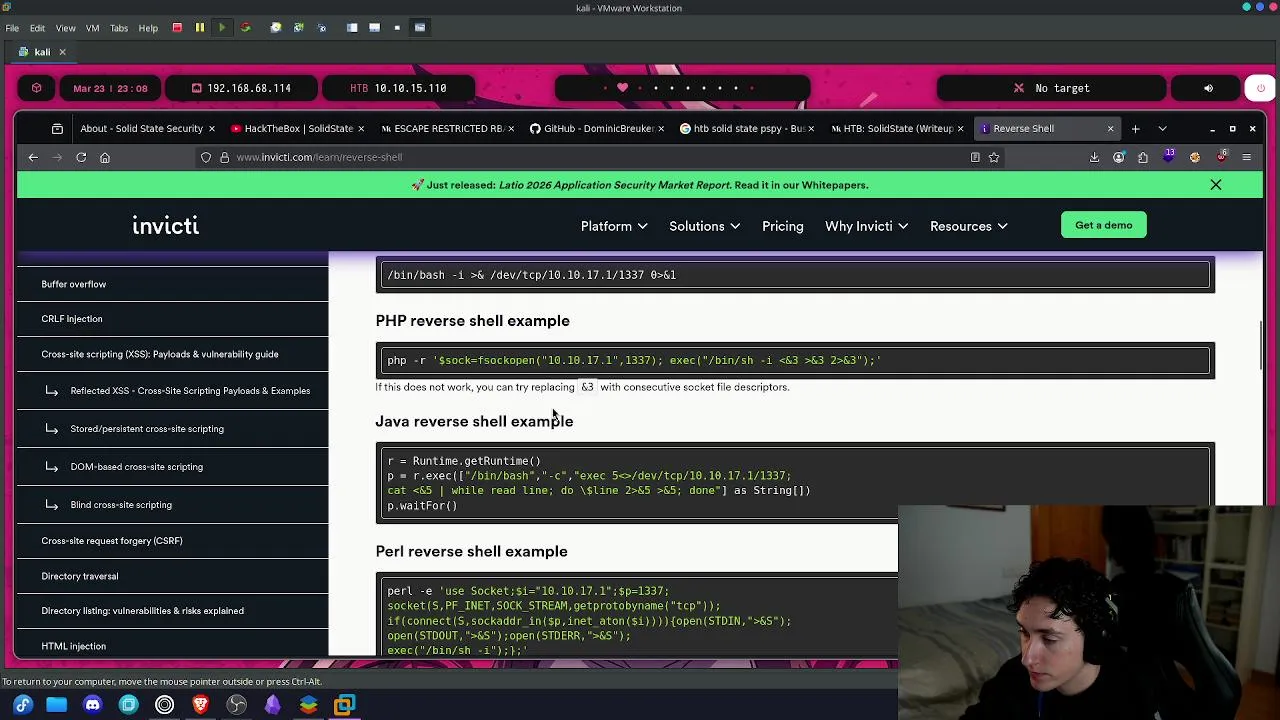The width and height of the screenshot is (1280, 720).
Task: Click the red VMware power off button
Action: (177, 28)
